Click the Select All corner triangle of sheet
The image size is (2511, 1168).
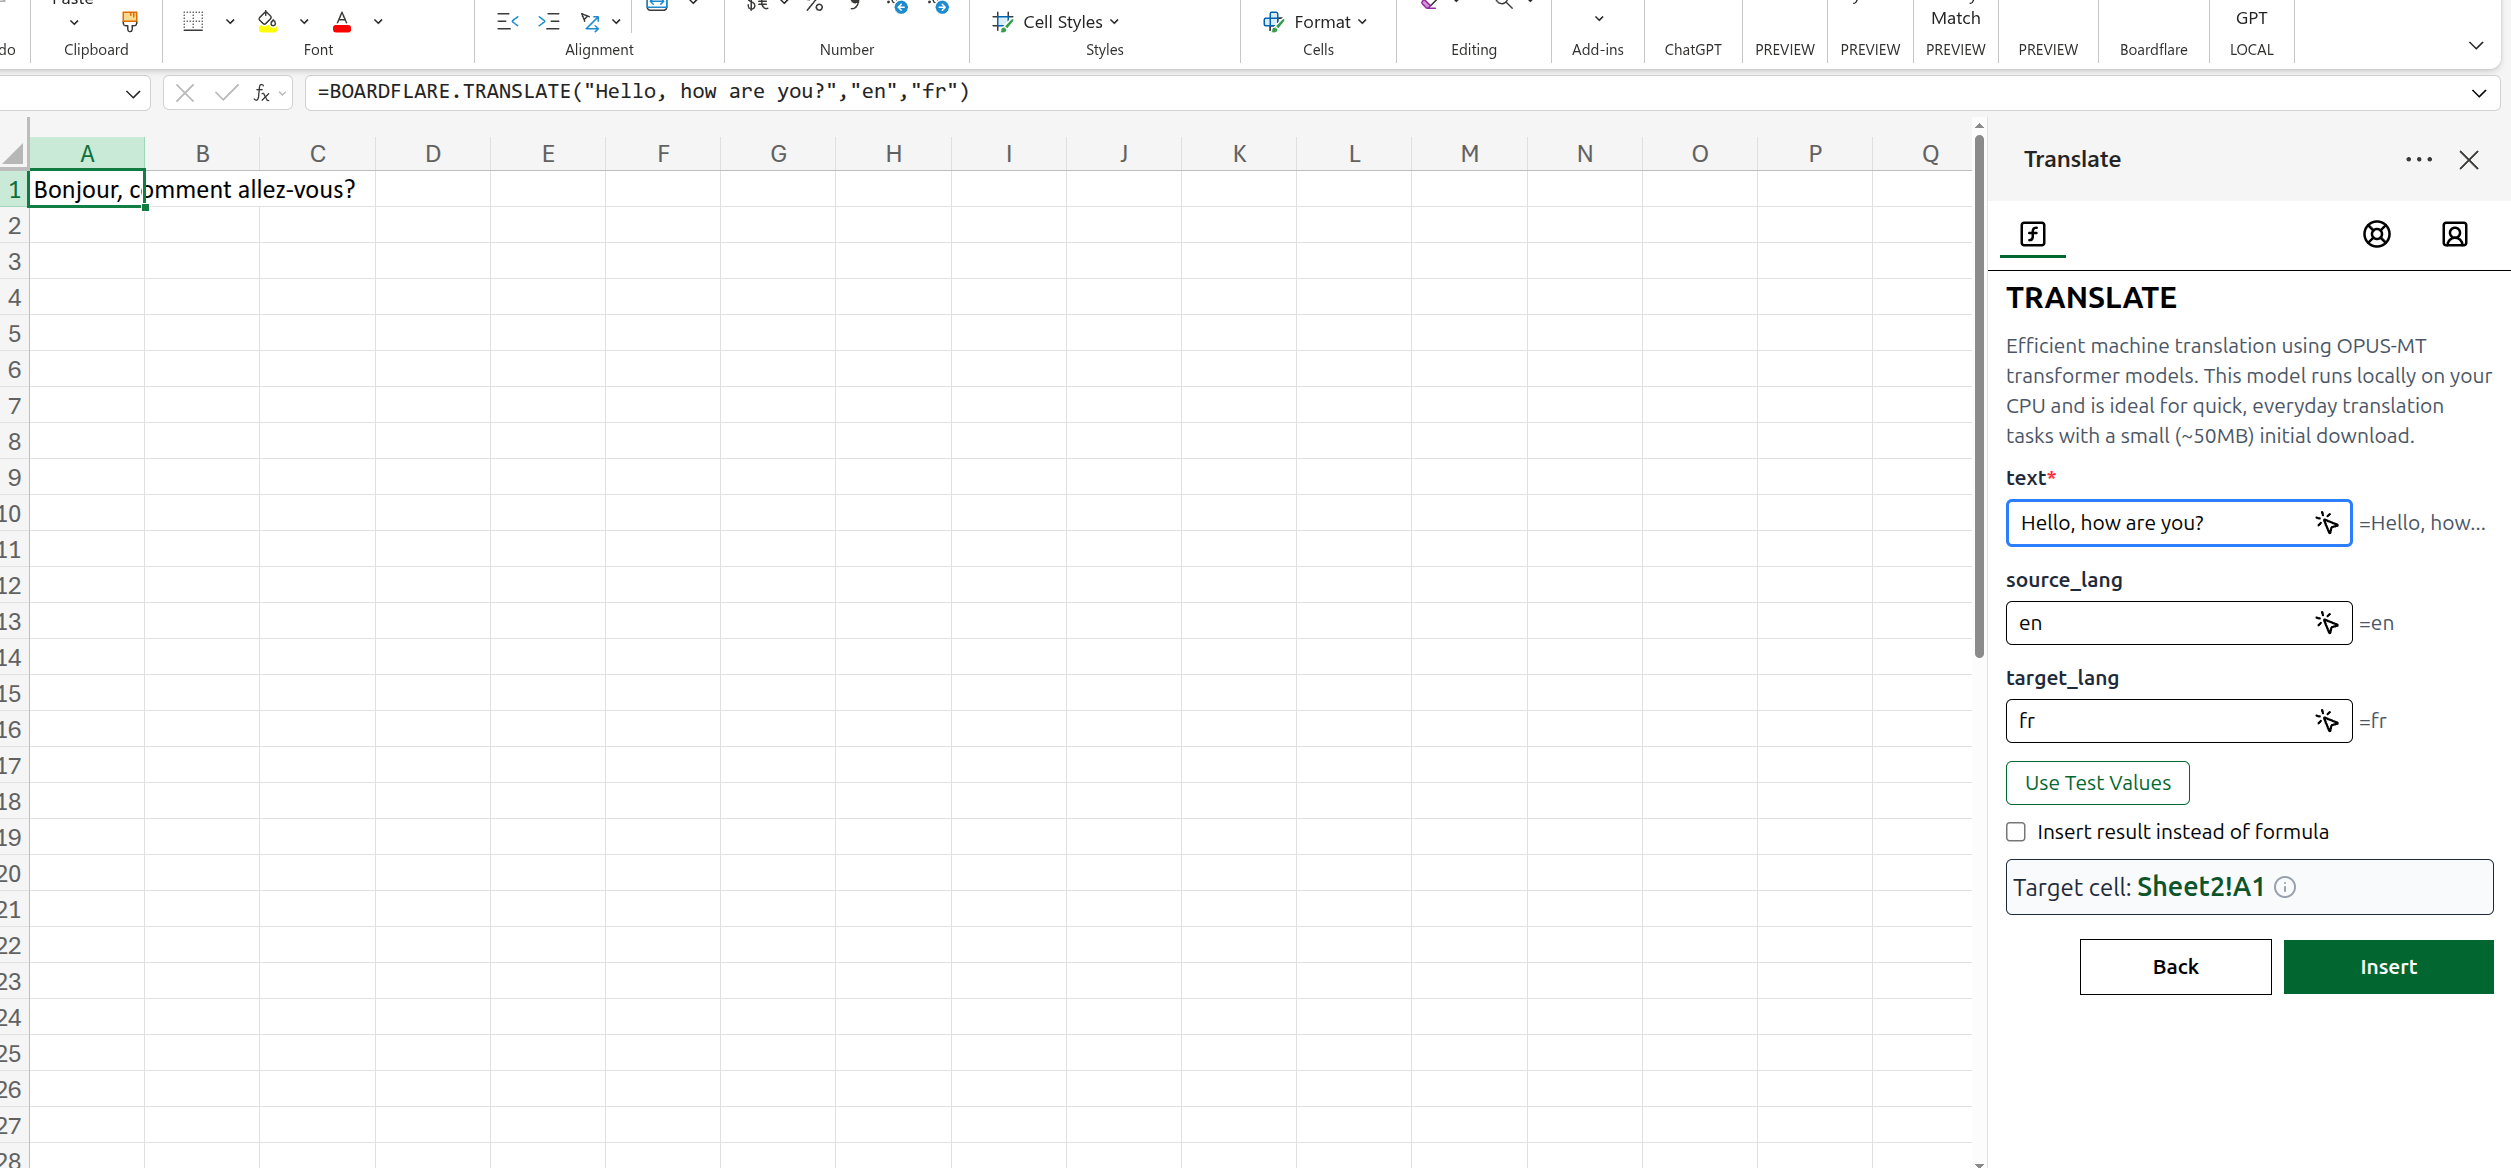click(x=13, y=154)
